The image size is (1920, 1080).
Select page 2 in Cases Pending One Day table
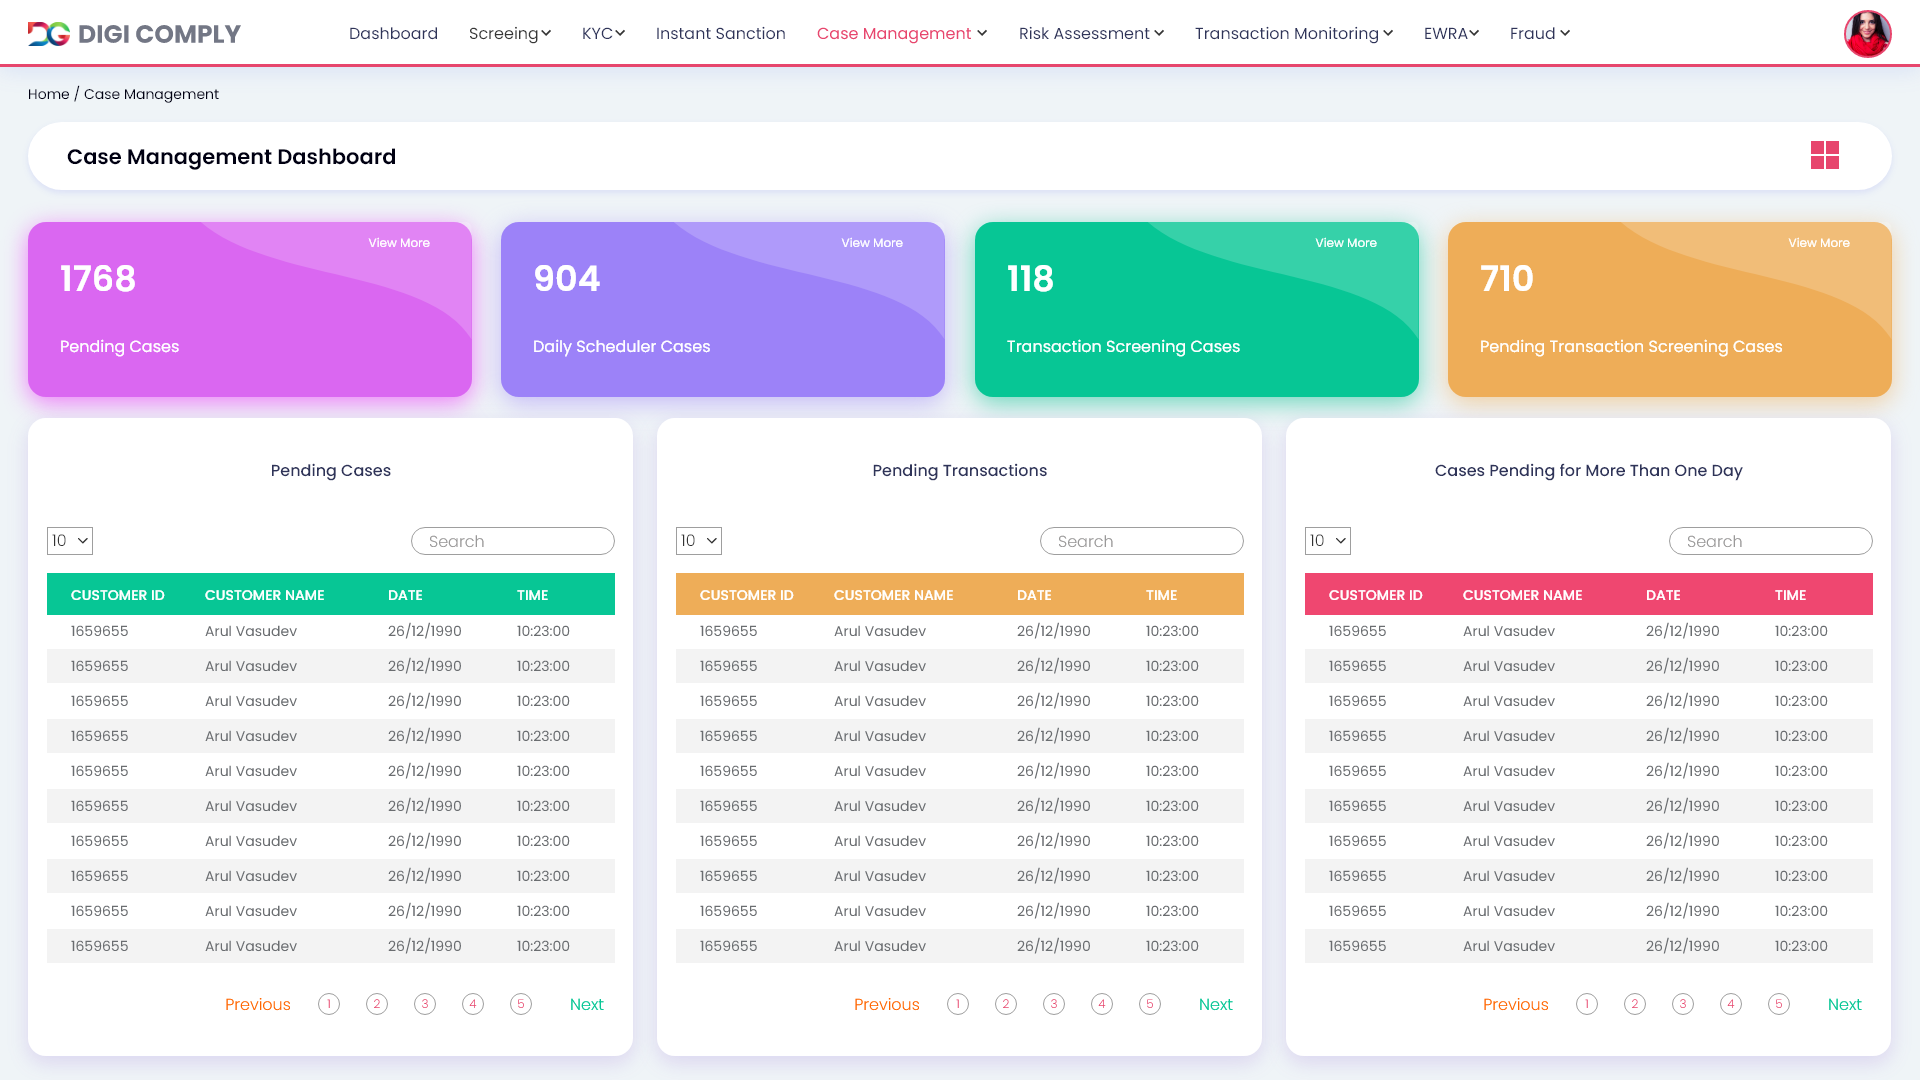coord(1635,1004)
